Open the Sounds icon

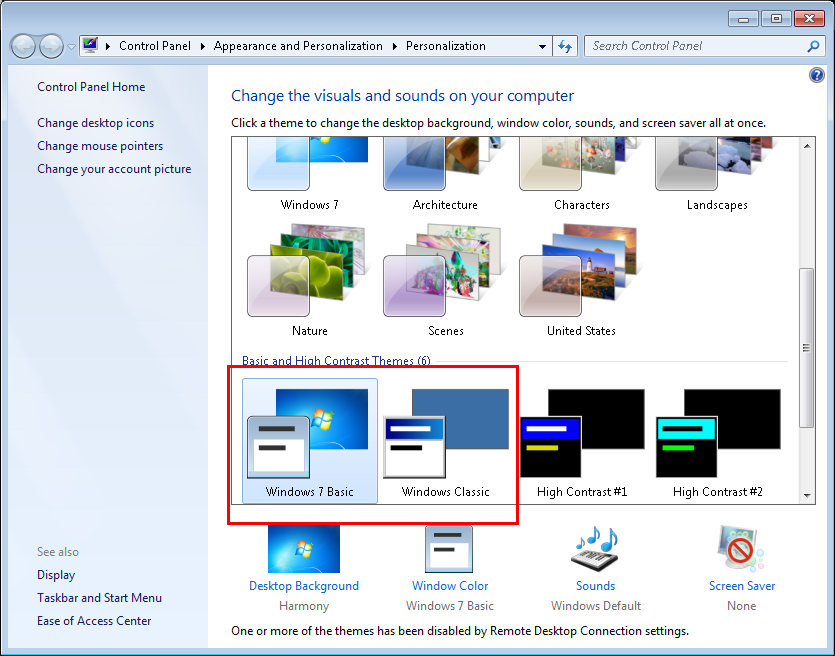(x=595, y=550)
